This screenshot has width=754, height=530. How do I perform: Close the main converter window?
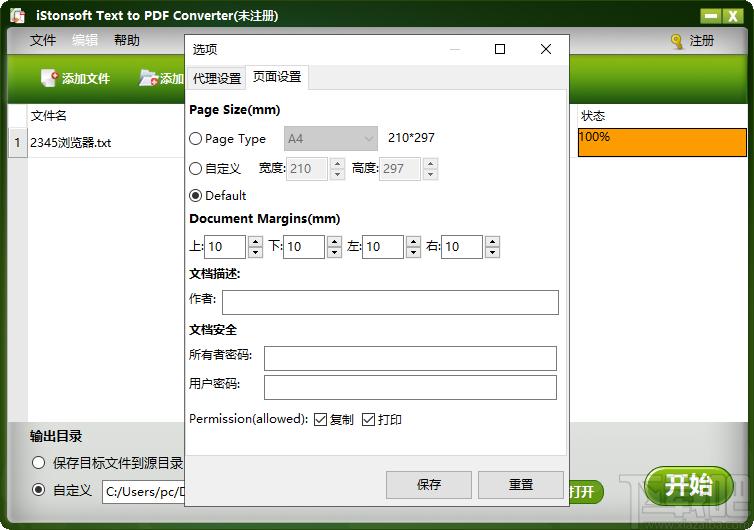(733, 16)
